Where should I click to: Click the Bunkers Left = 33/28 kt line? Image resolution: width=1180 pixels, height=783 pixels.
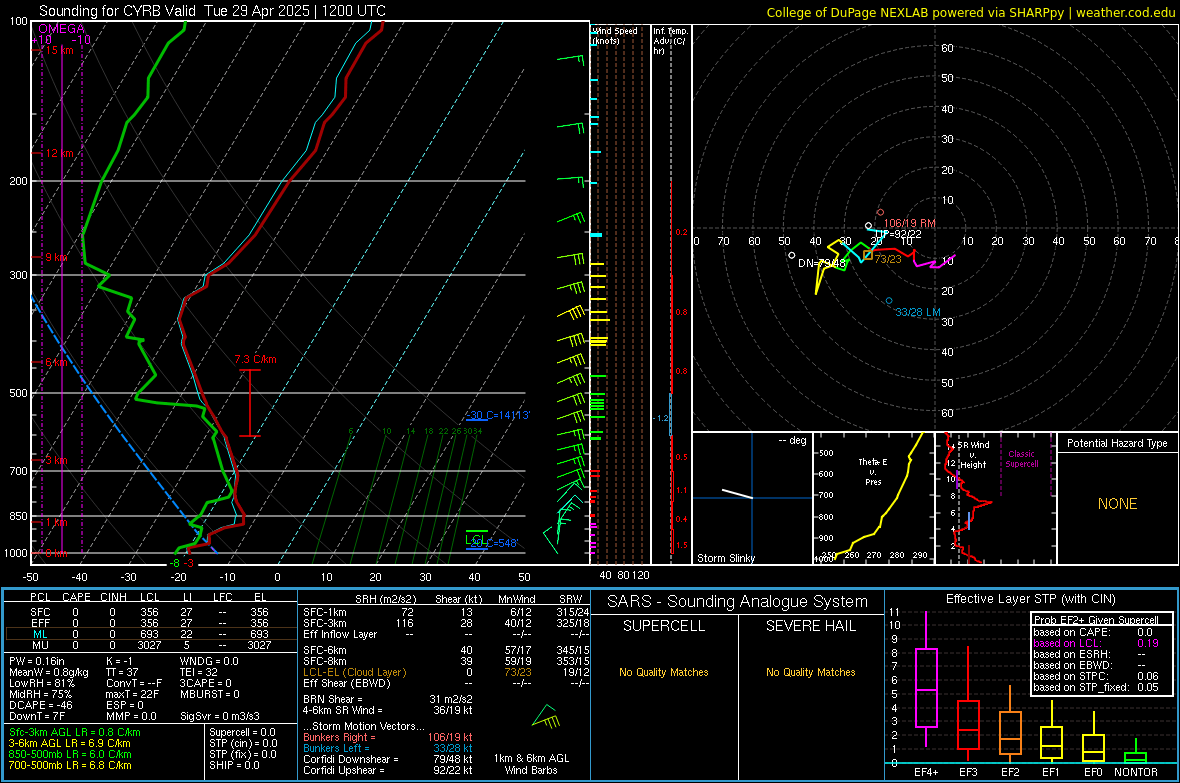click(x=388, y=748)
